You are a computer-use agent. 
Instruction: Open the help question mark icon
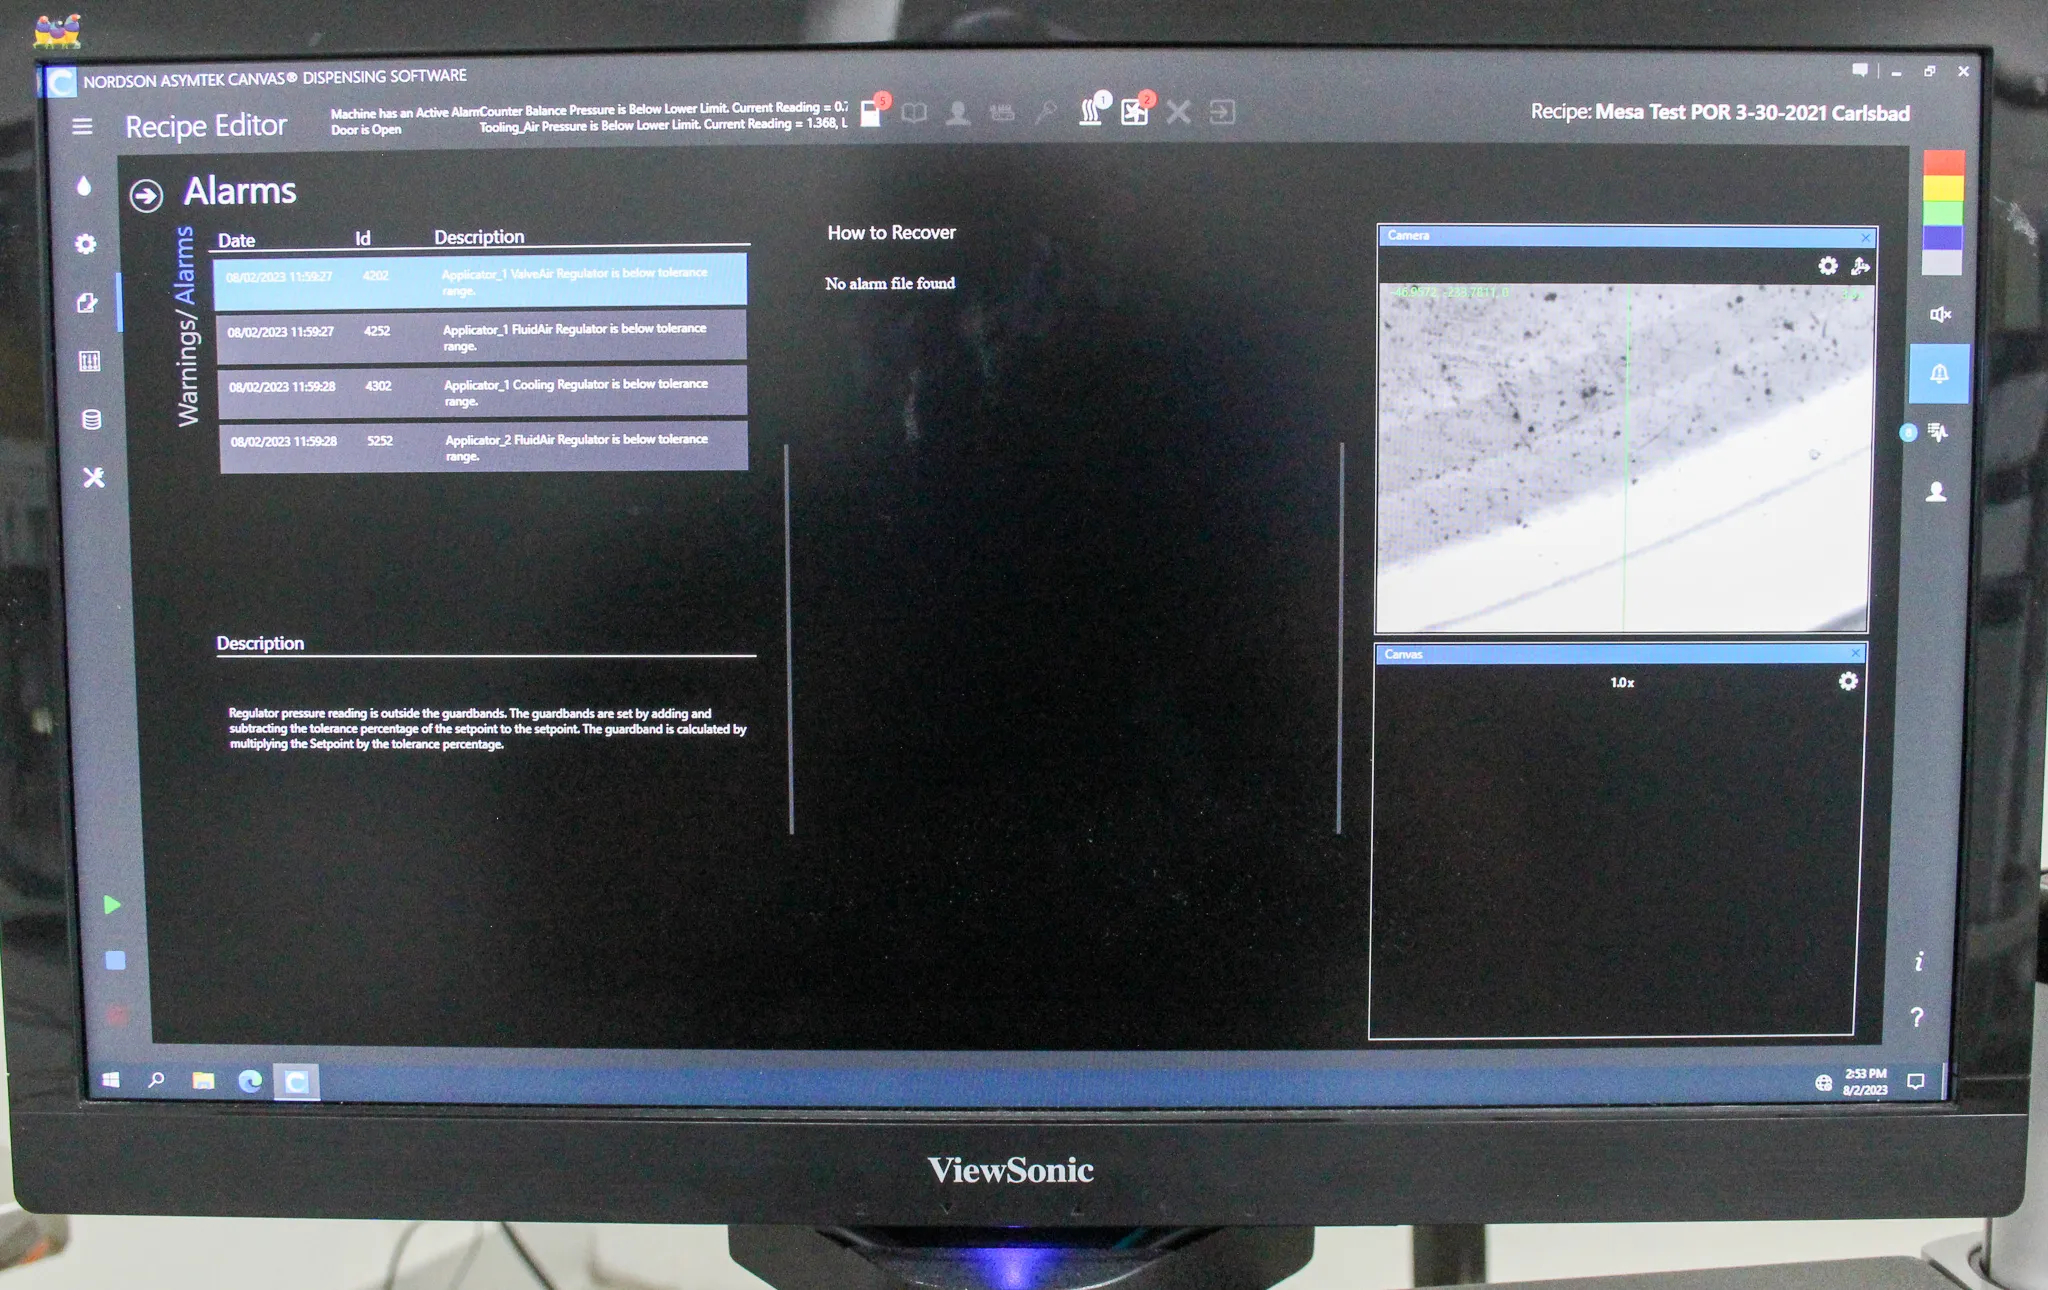1916,1017
